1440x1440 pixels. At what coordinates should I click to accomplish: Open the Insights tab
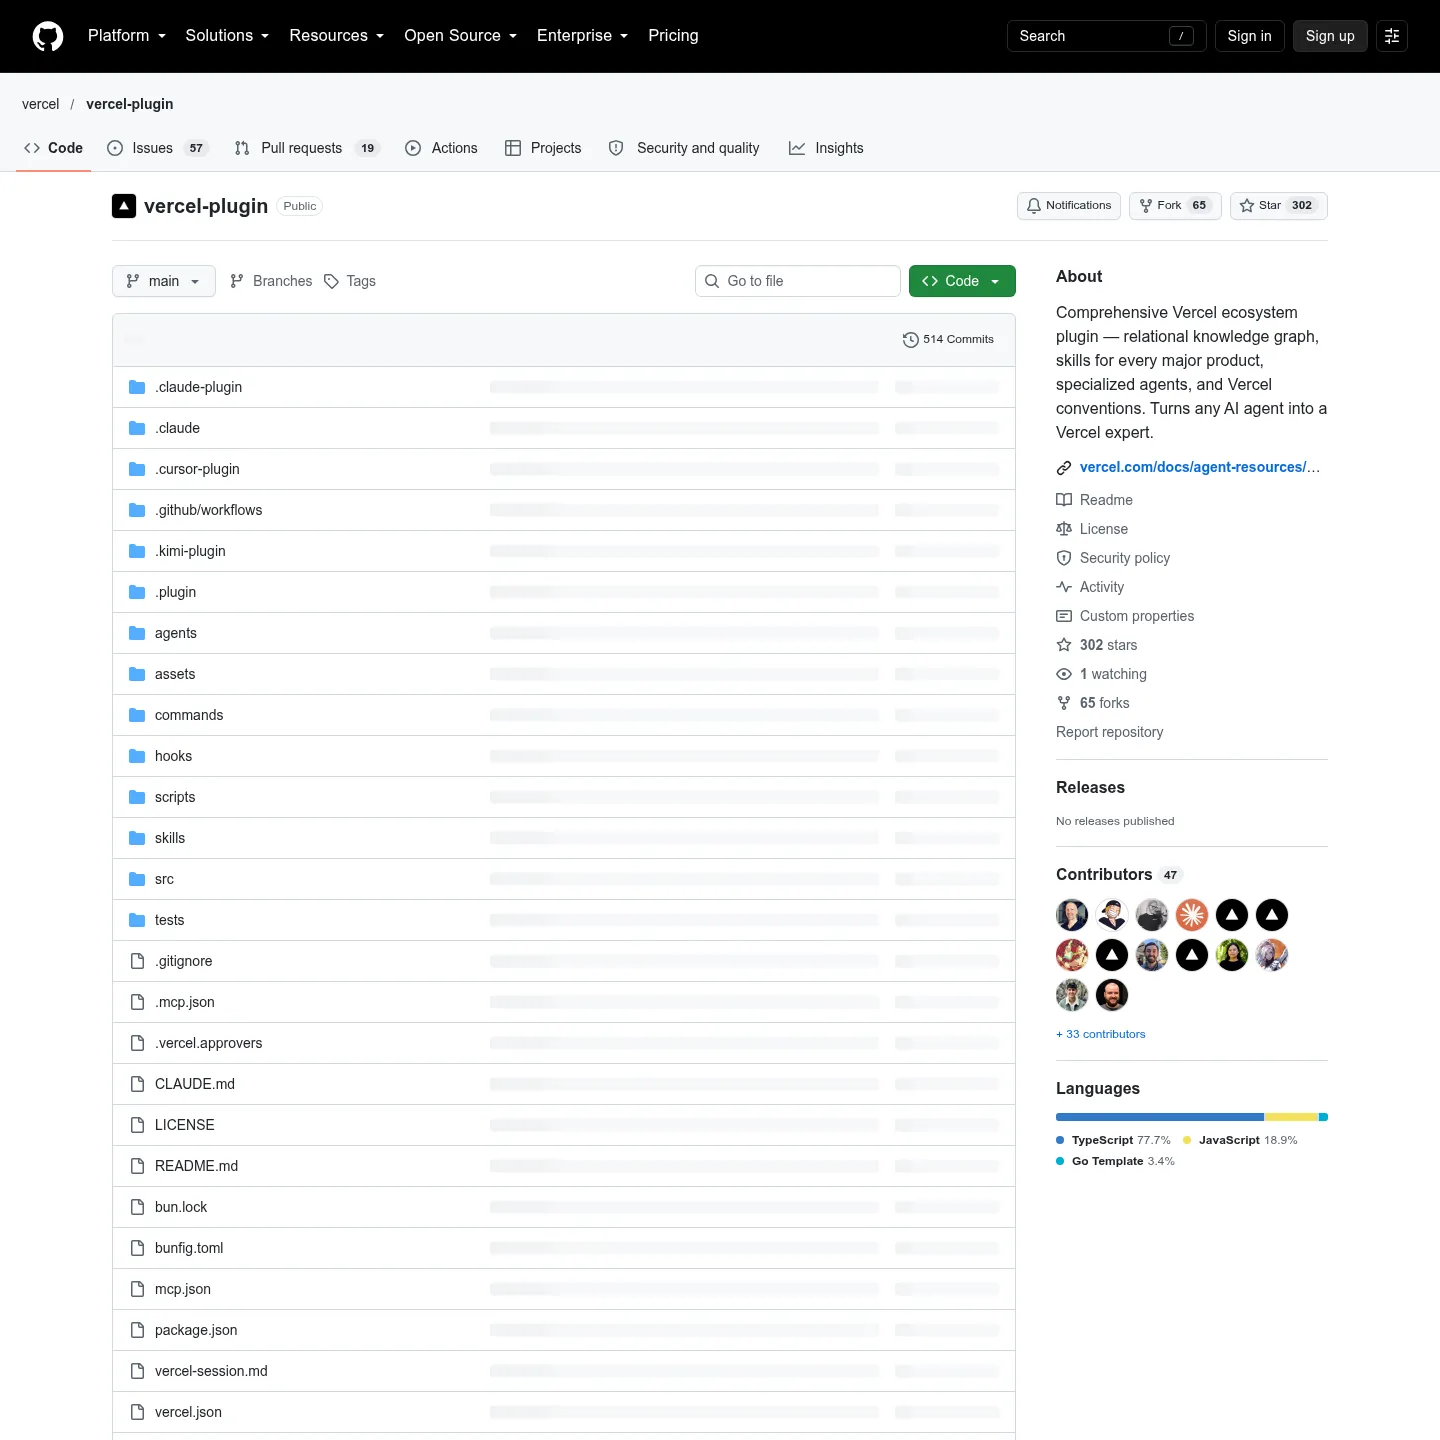coord(826,148)
